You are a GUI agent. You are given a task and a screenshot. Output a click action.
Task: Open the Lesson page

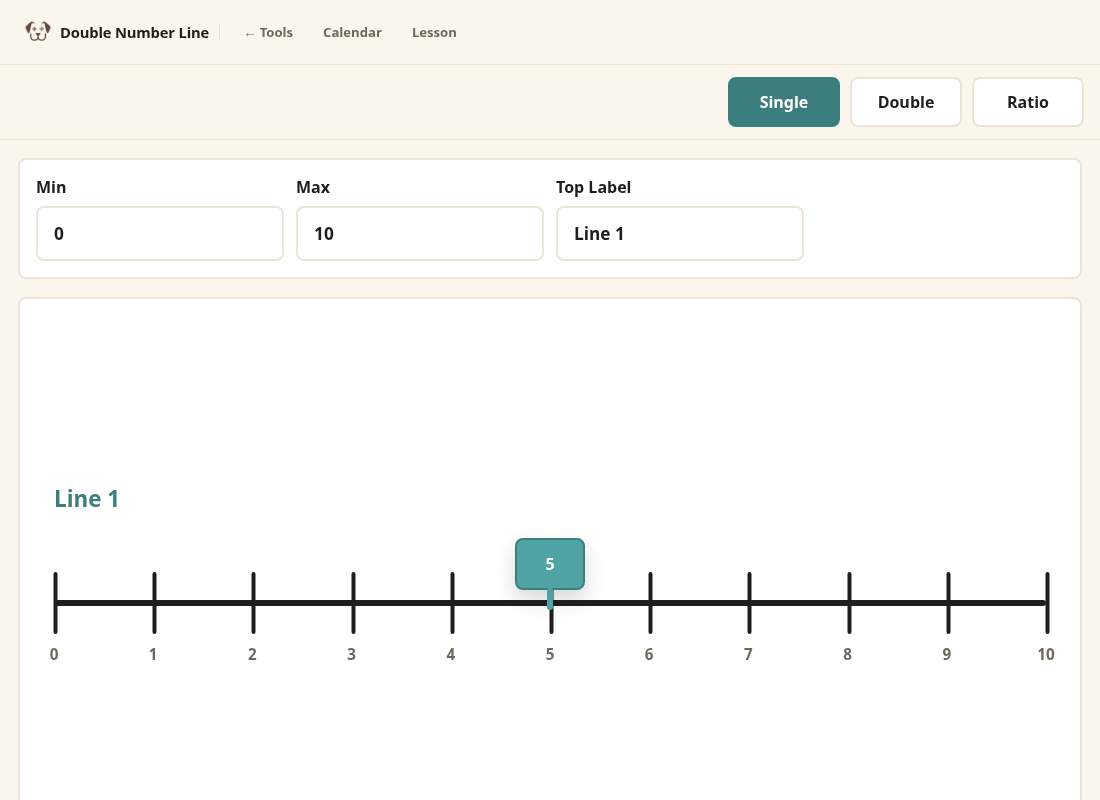point(434,32)
